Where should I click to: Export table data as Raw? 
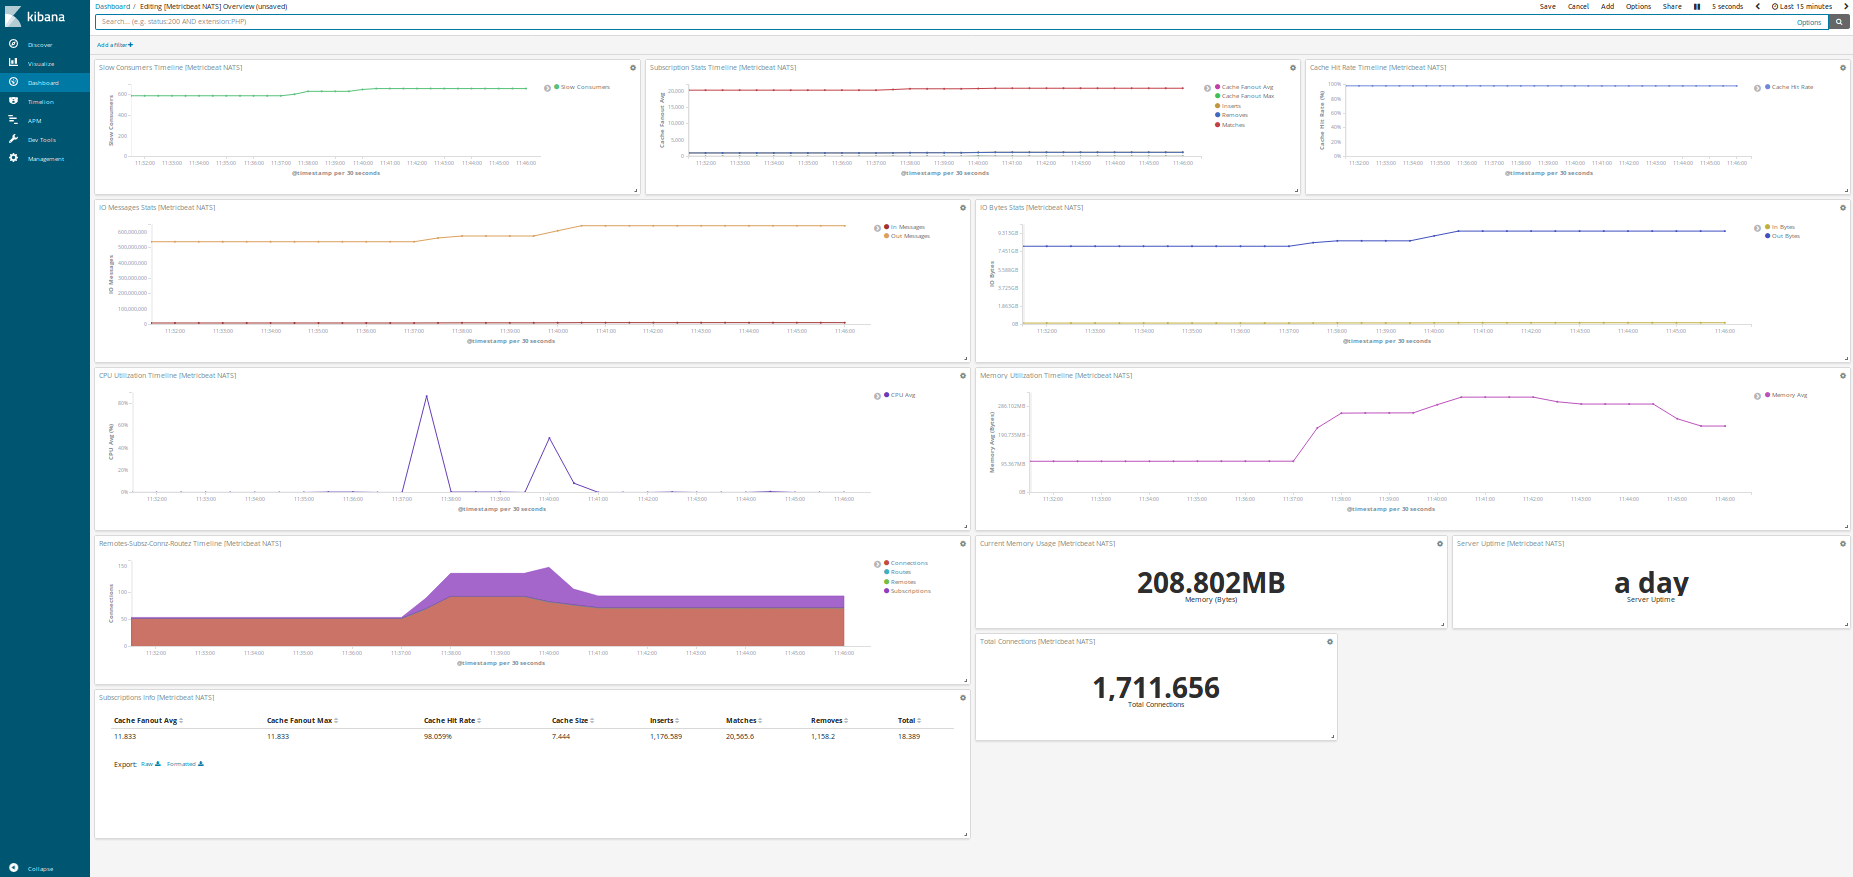pyautogui.click(x=149, y=764)
